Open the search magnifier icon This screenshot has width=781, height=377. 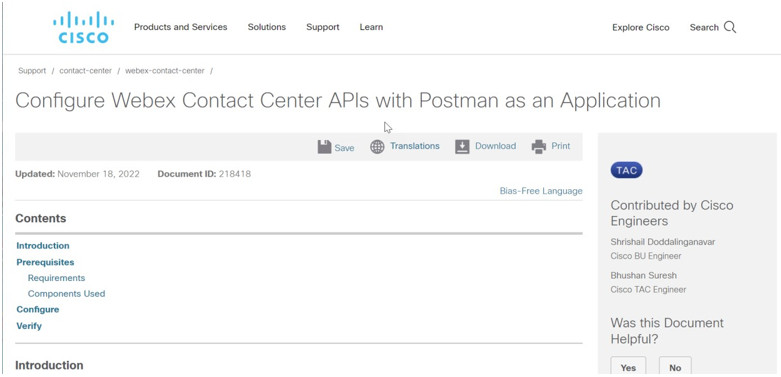tap(730, 27)
